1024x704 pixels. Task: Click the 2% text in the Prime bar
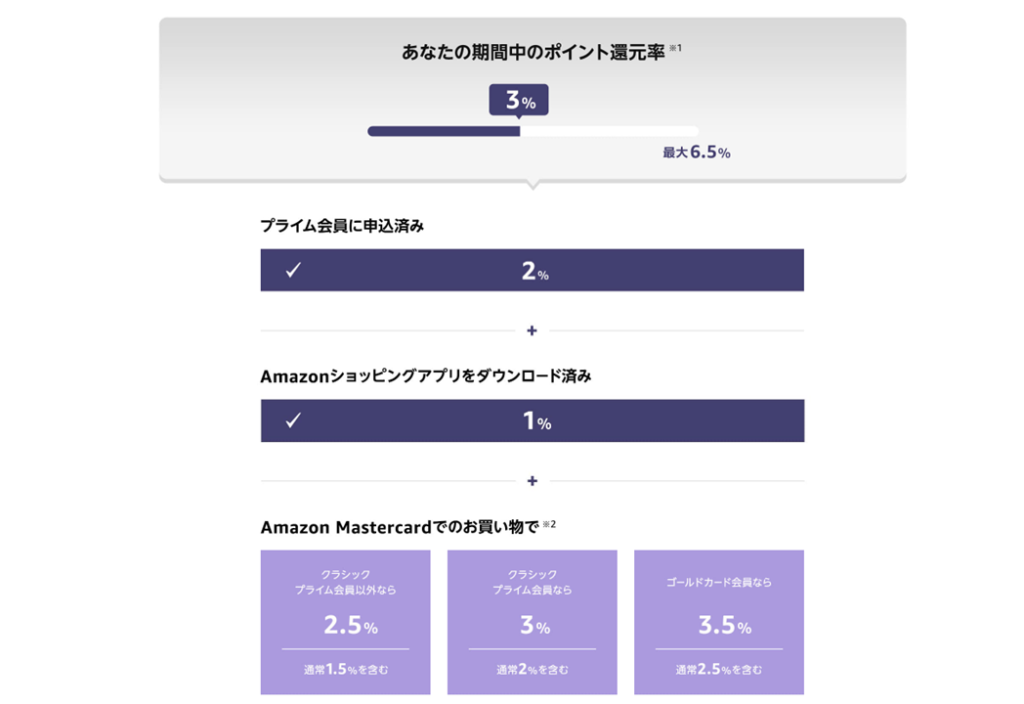click(x=535, y=271)
